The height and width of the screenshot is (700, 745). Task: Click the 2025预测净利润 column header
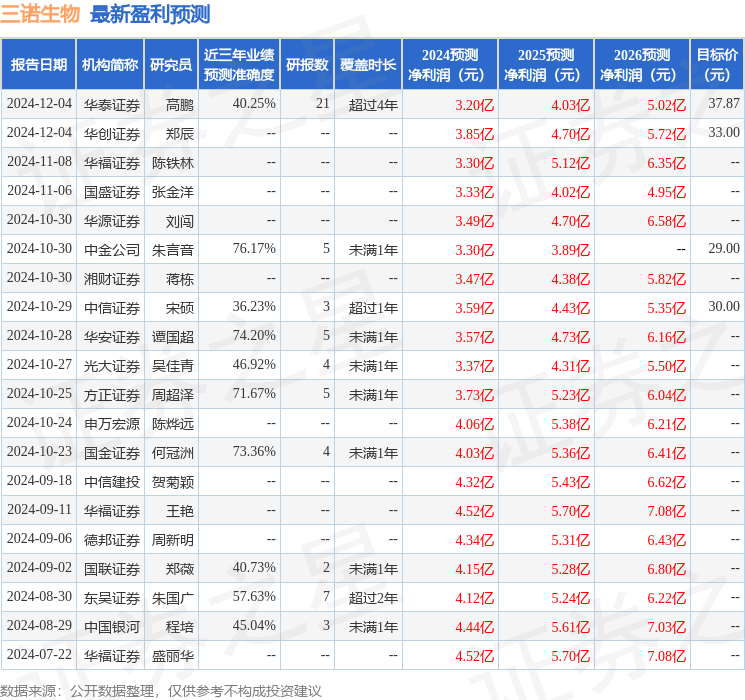[546, 64]
